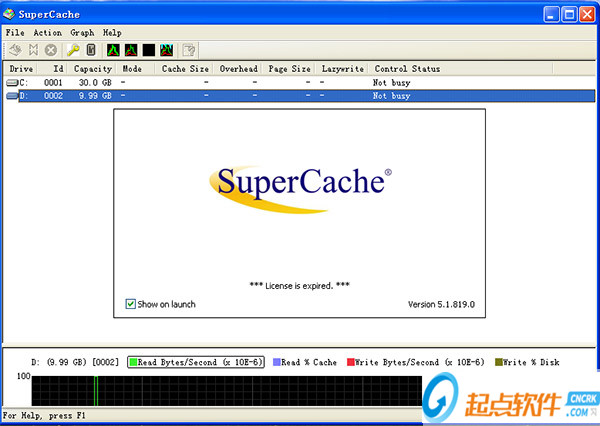
Task: Click the Cache Size column header
Action: [x=184, y=69]
